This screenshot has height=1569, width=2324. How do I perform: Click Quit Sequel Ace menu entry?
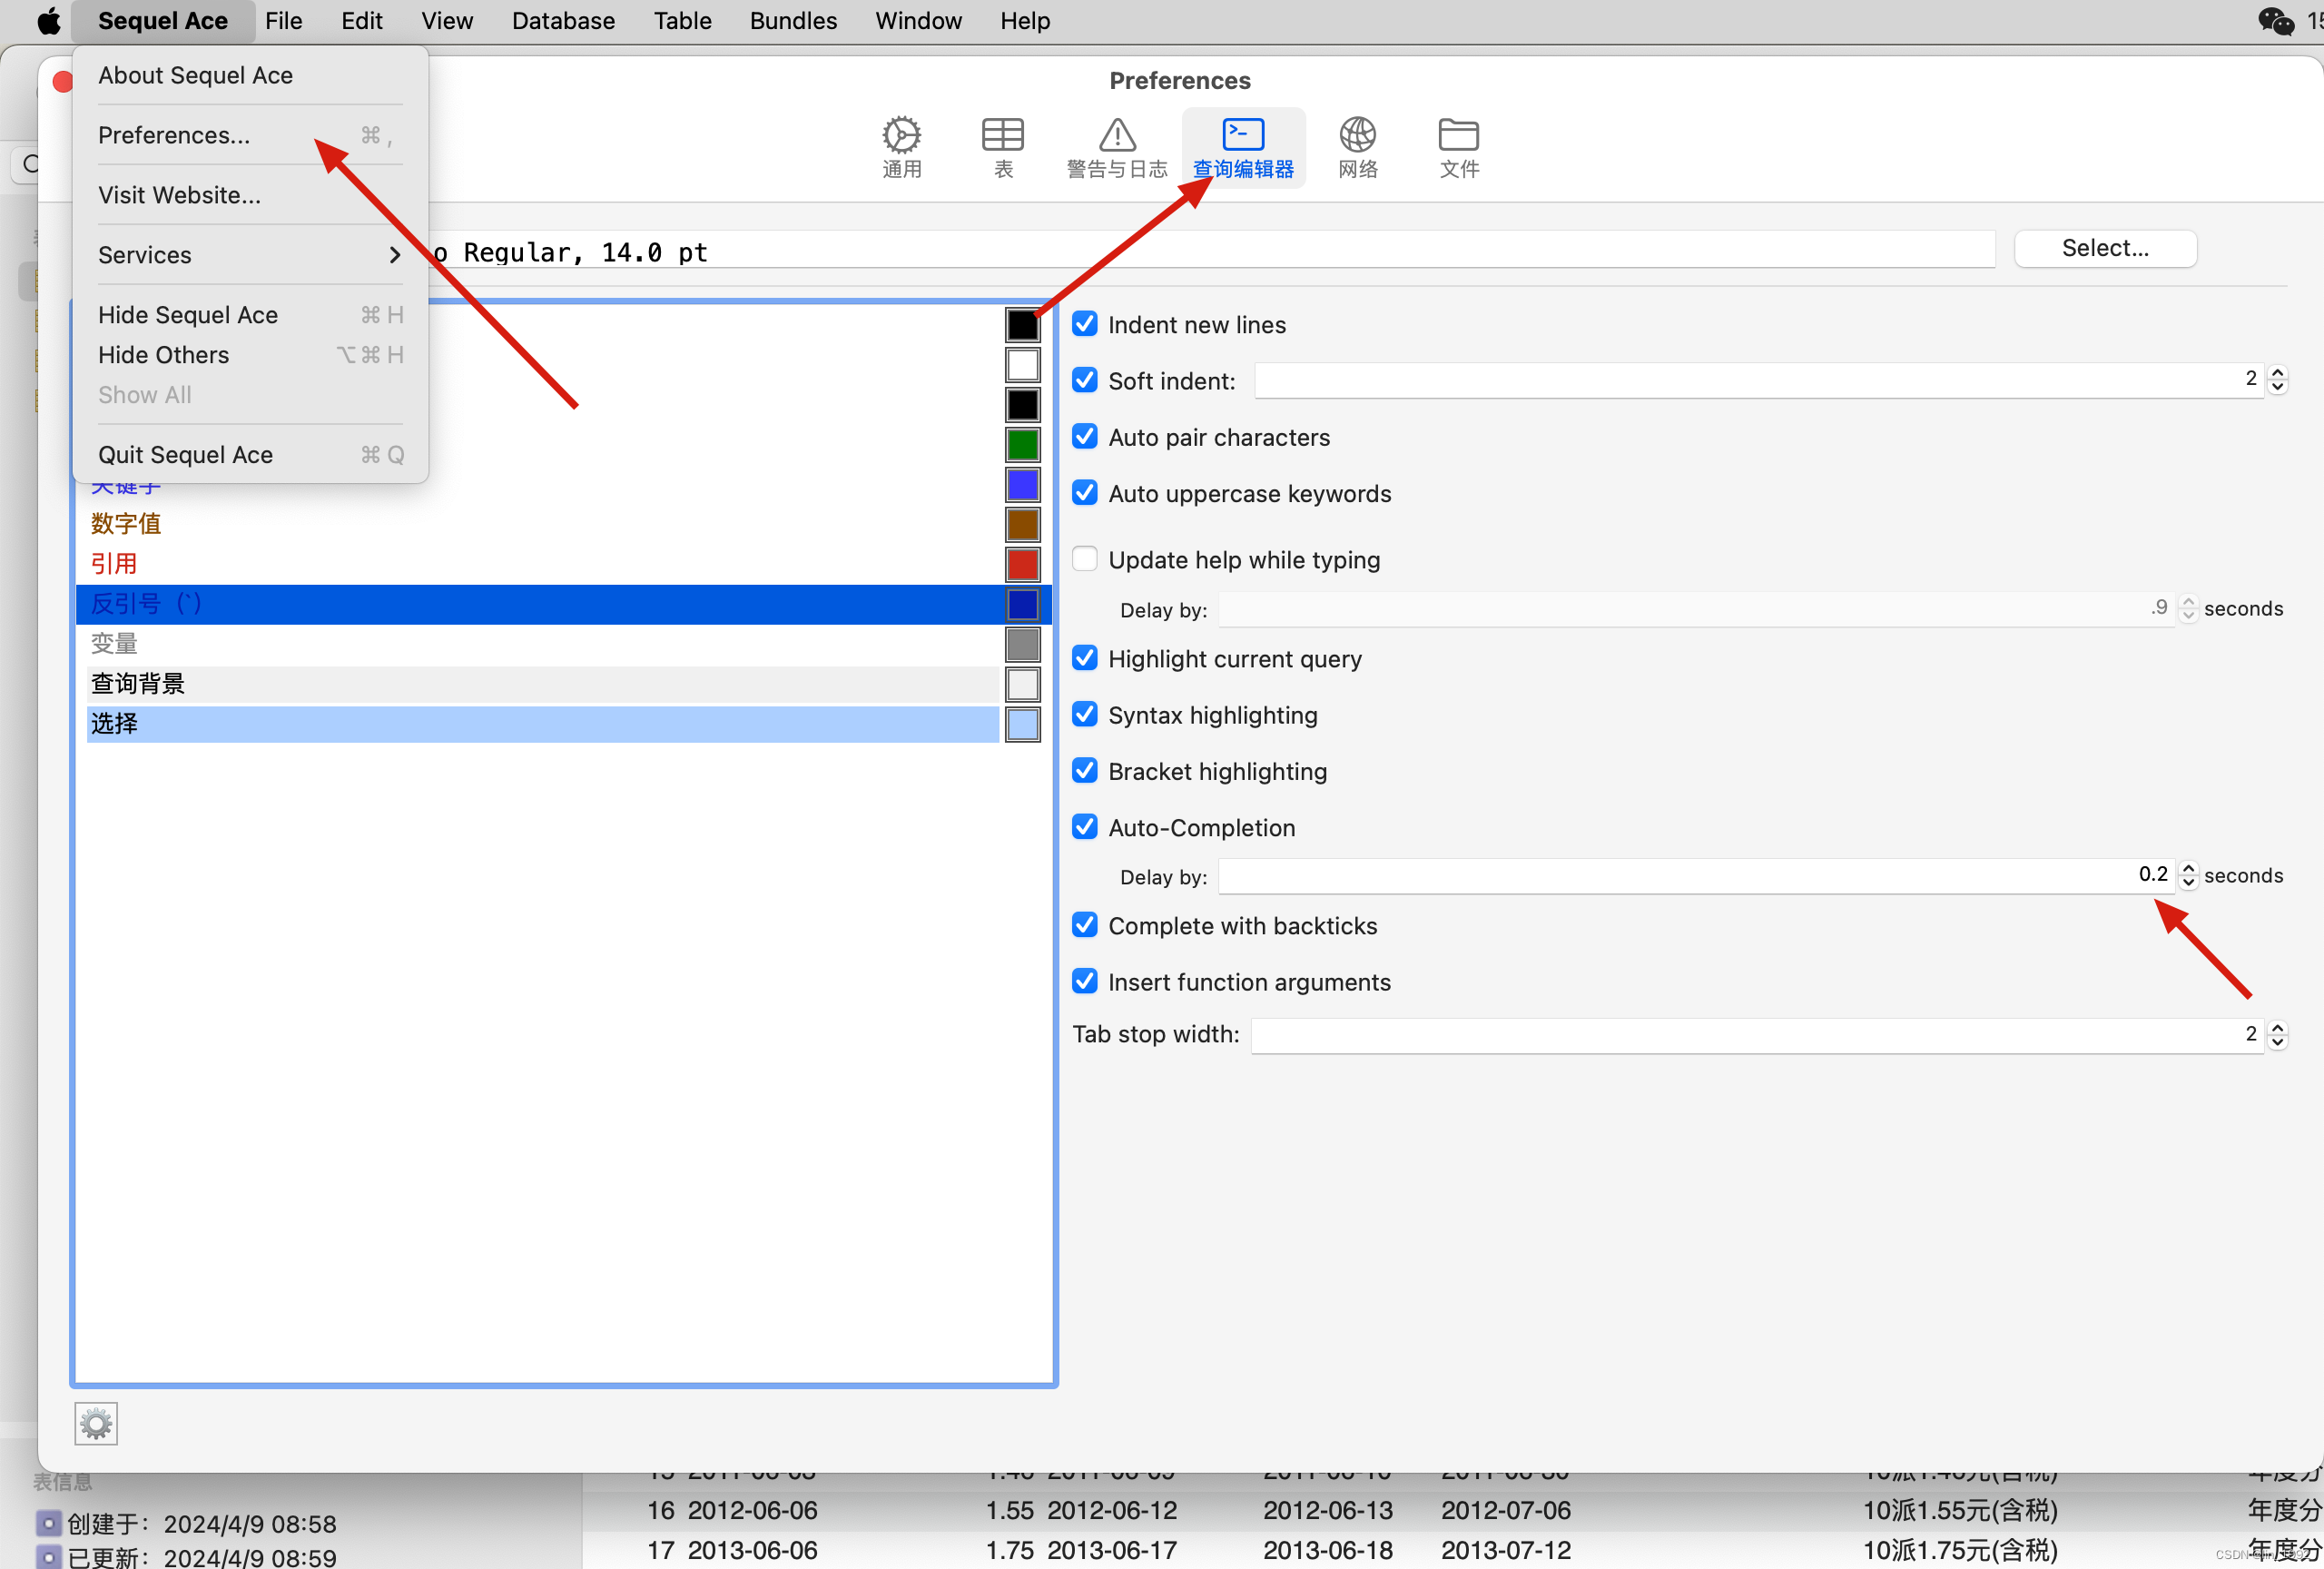pos(185,455)
